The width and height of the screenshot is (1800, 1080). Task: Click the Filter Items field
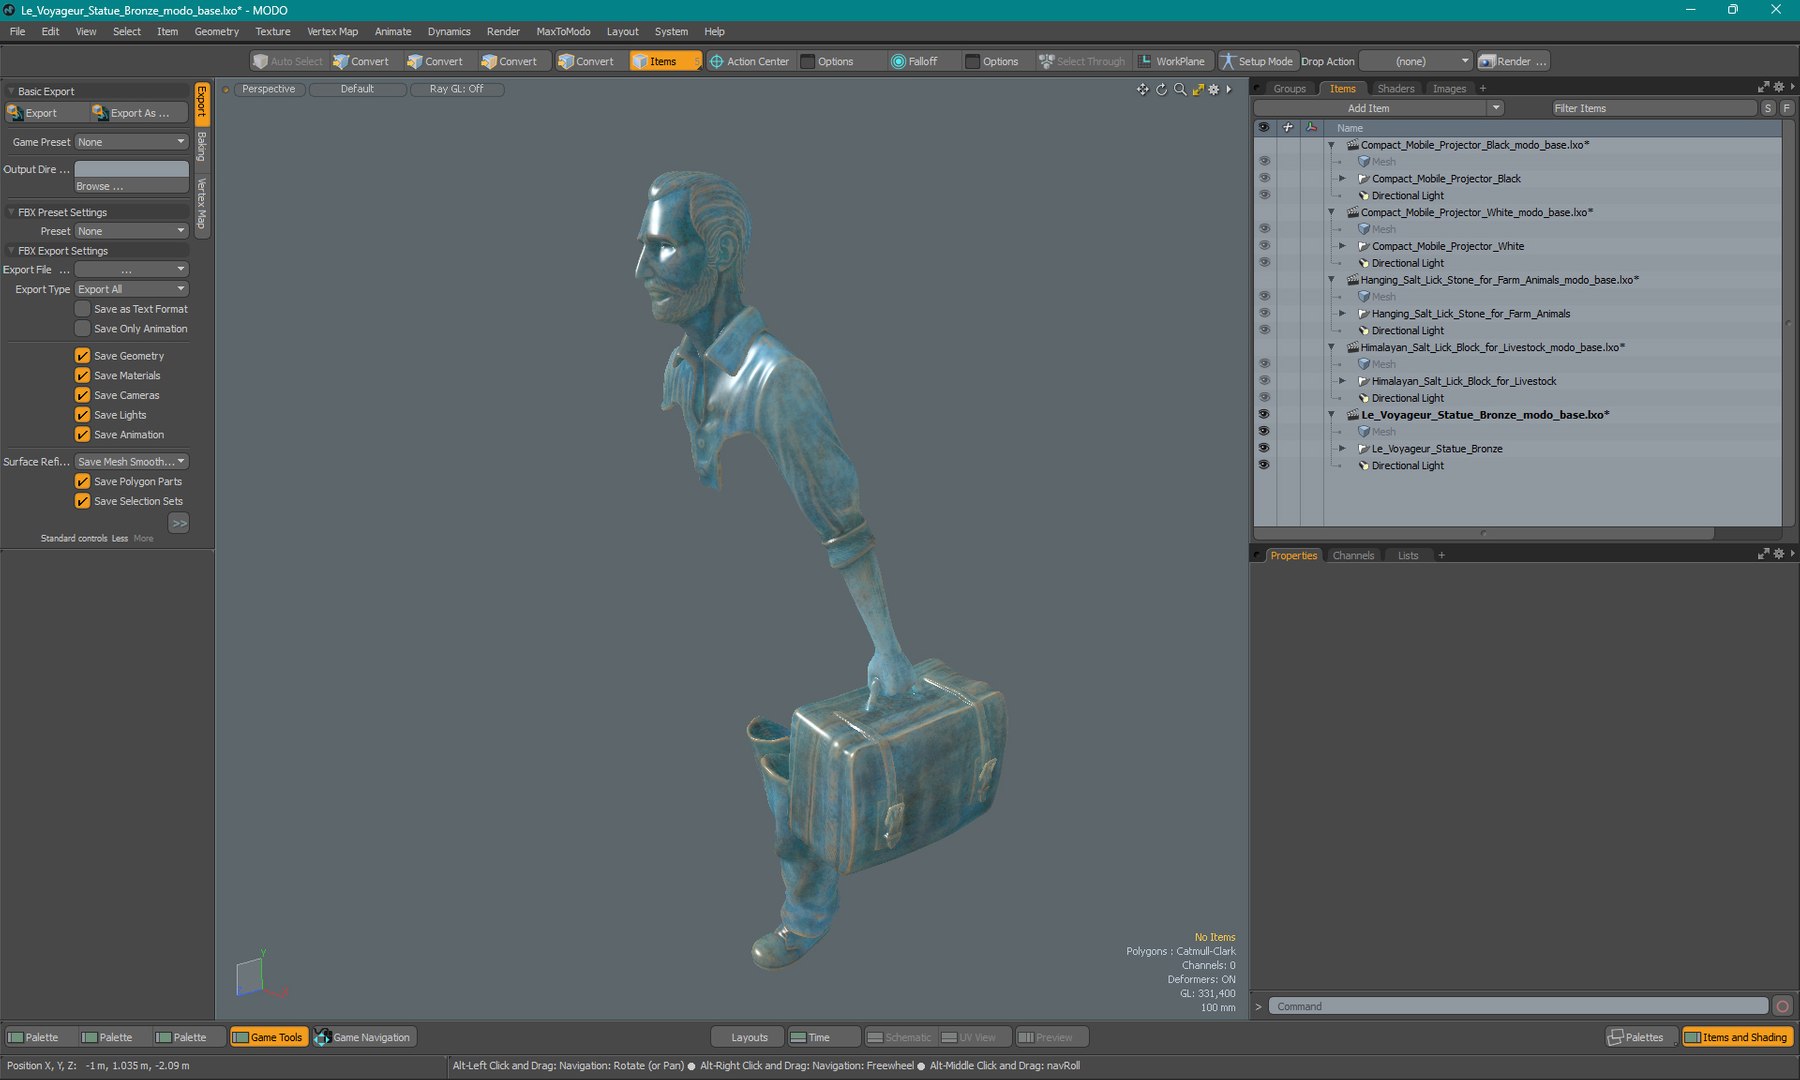coord(1654,108)
